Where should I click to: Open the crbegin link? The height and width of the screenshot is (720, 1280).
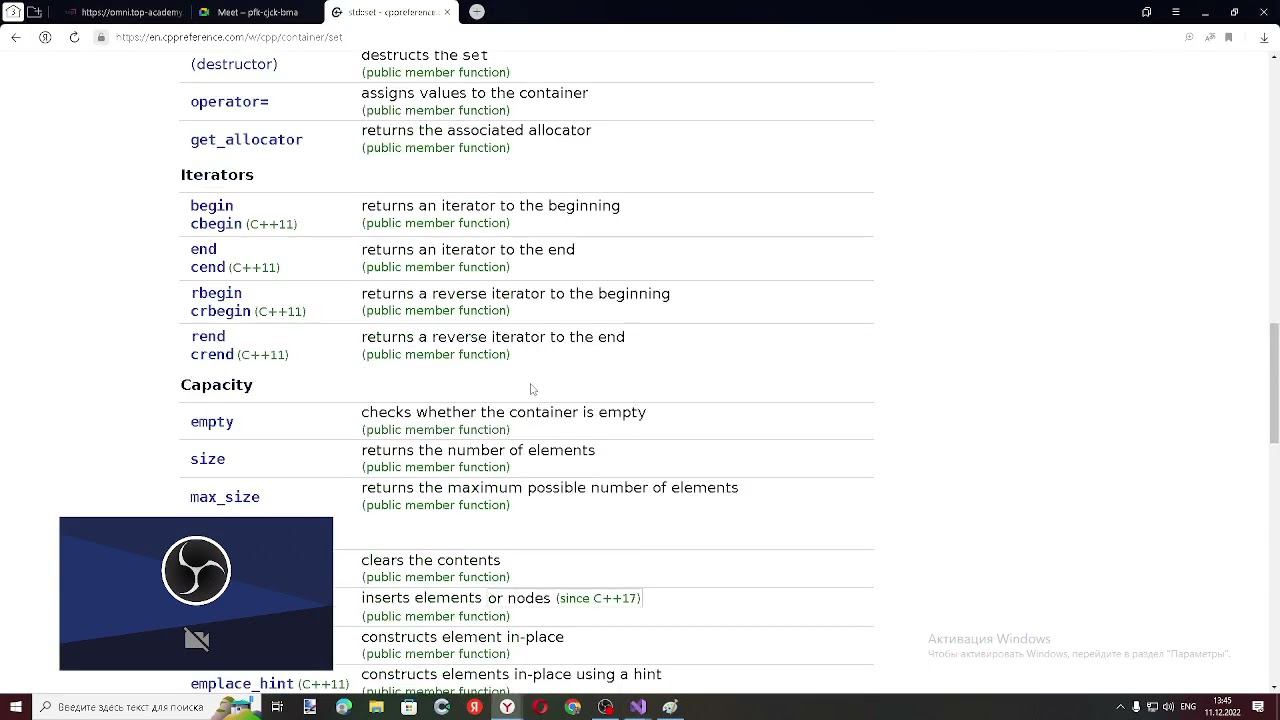[220, 311]
